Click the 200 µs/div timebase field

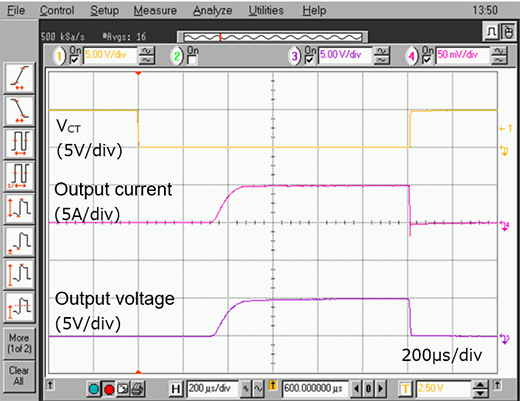(213, 389)
